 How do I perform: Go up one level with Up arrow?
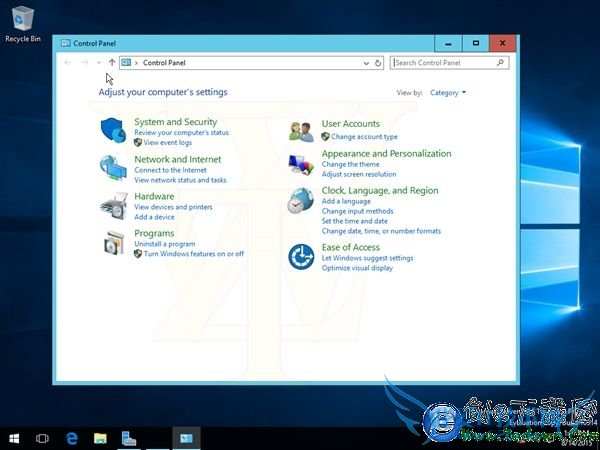click(x=112, y=62)
